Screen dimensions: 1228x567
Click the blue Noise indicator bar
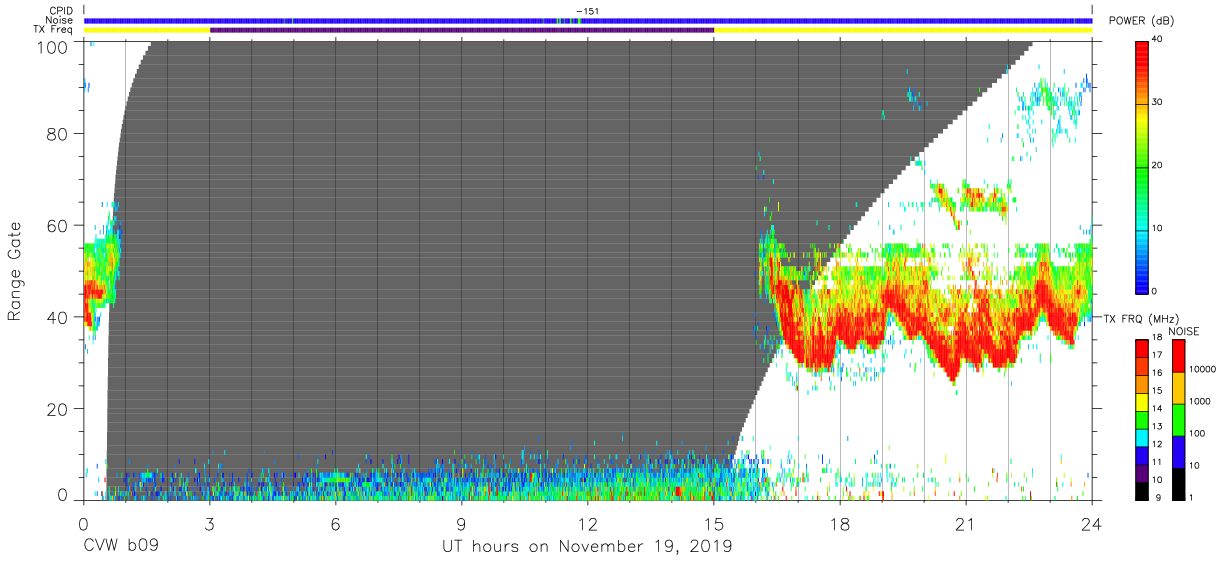(x=588, y=20)
